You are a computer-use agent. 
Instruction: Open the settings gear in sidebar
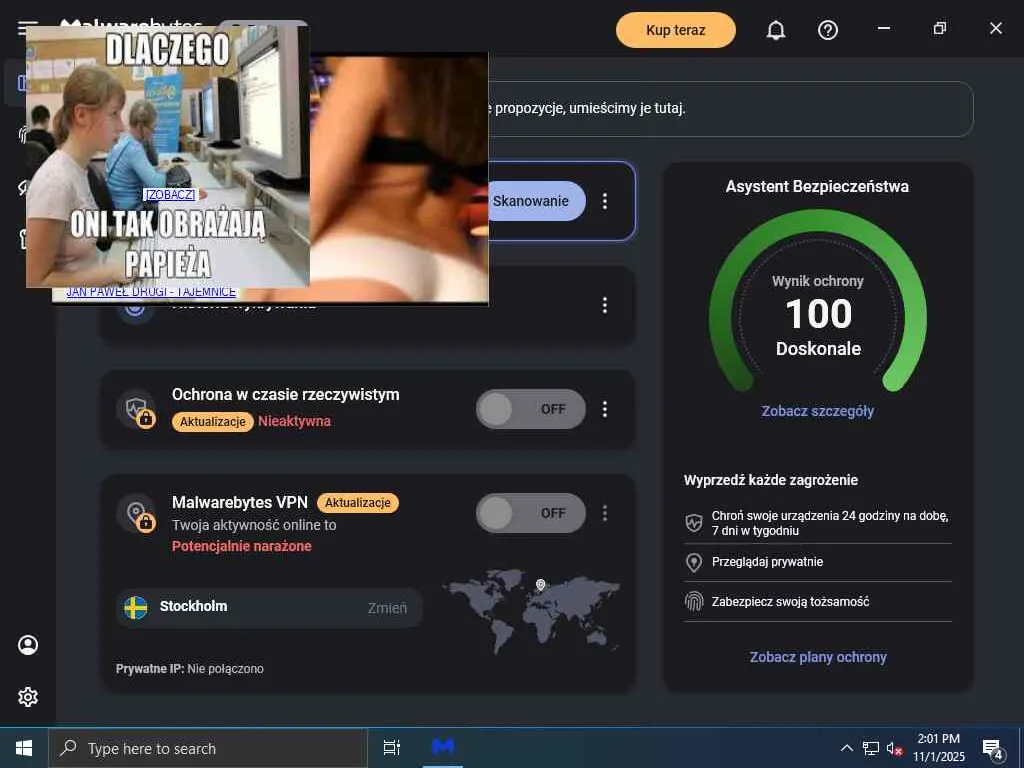click(x=28, y=697)
